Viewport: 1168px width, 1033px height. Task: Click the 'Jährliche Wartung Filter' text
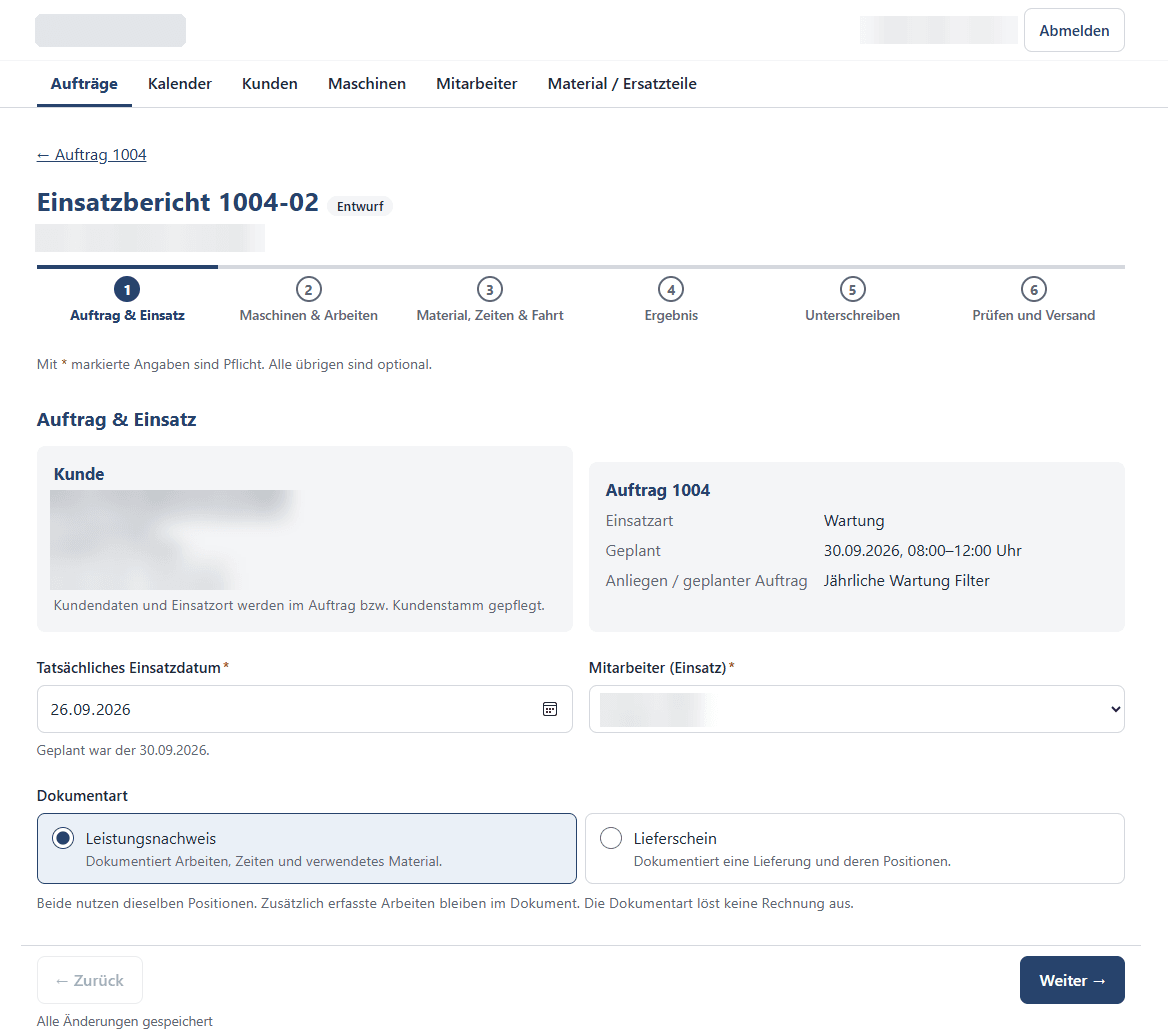907,581
